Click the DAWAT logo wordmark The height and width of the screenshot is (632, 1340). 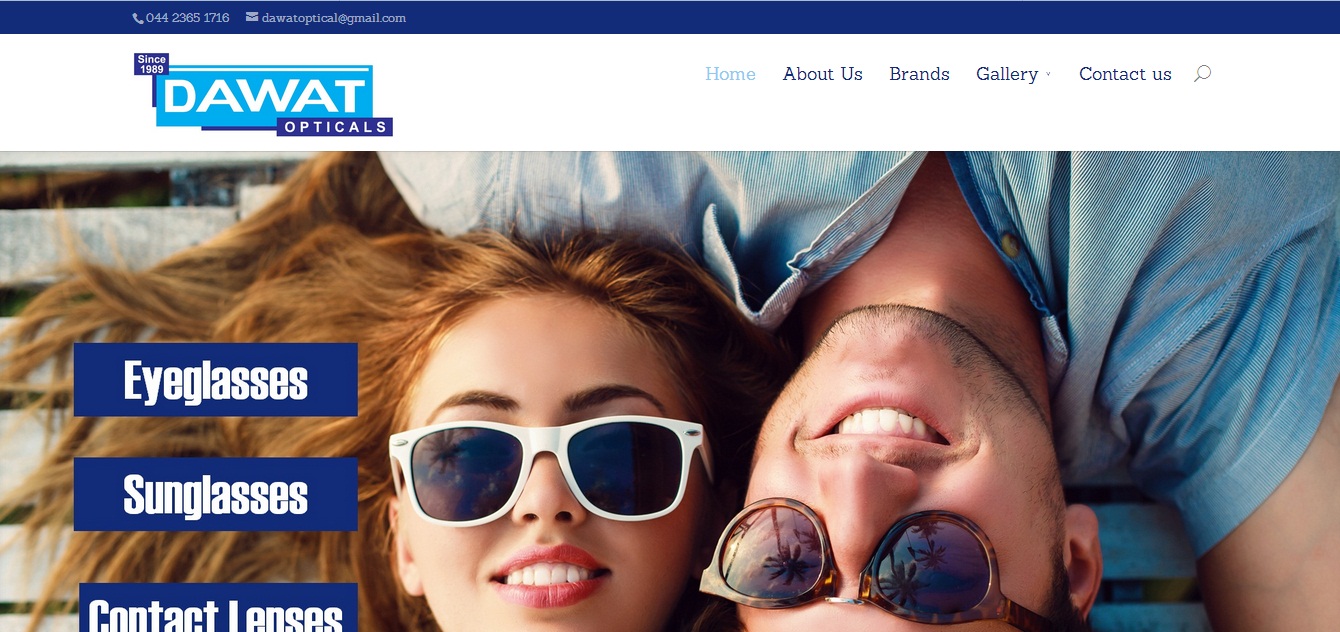tap(264, 96)
